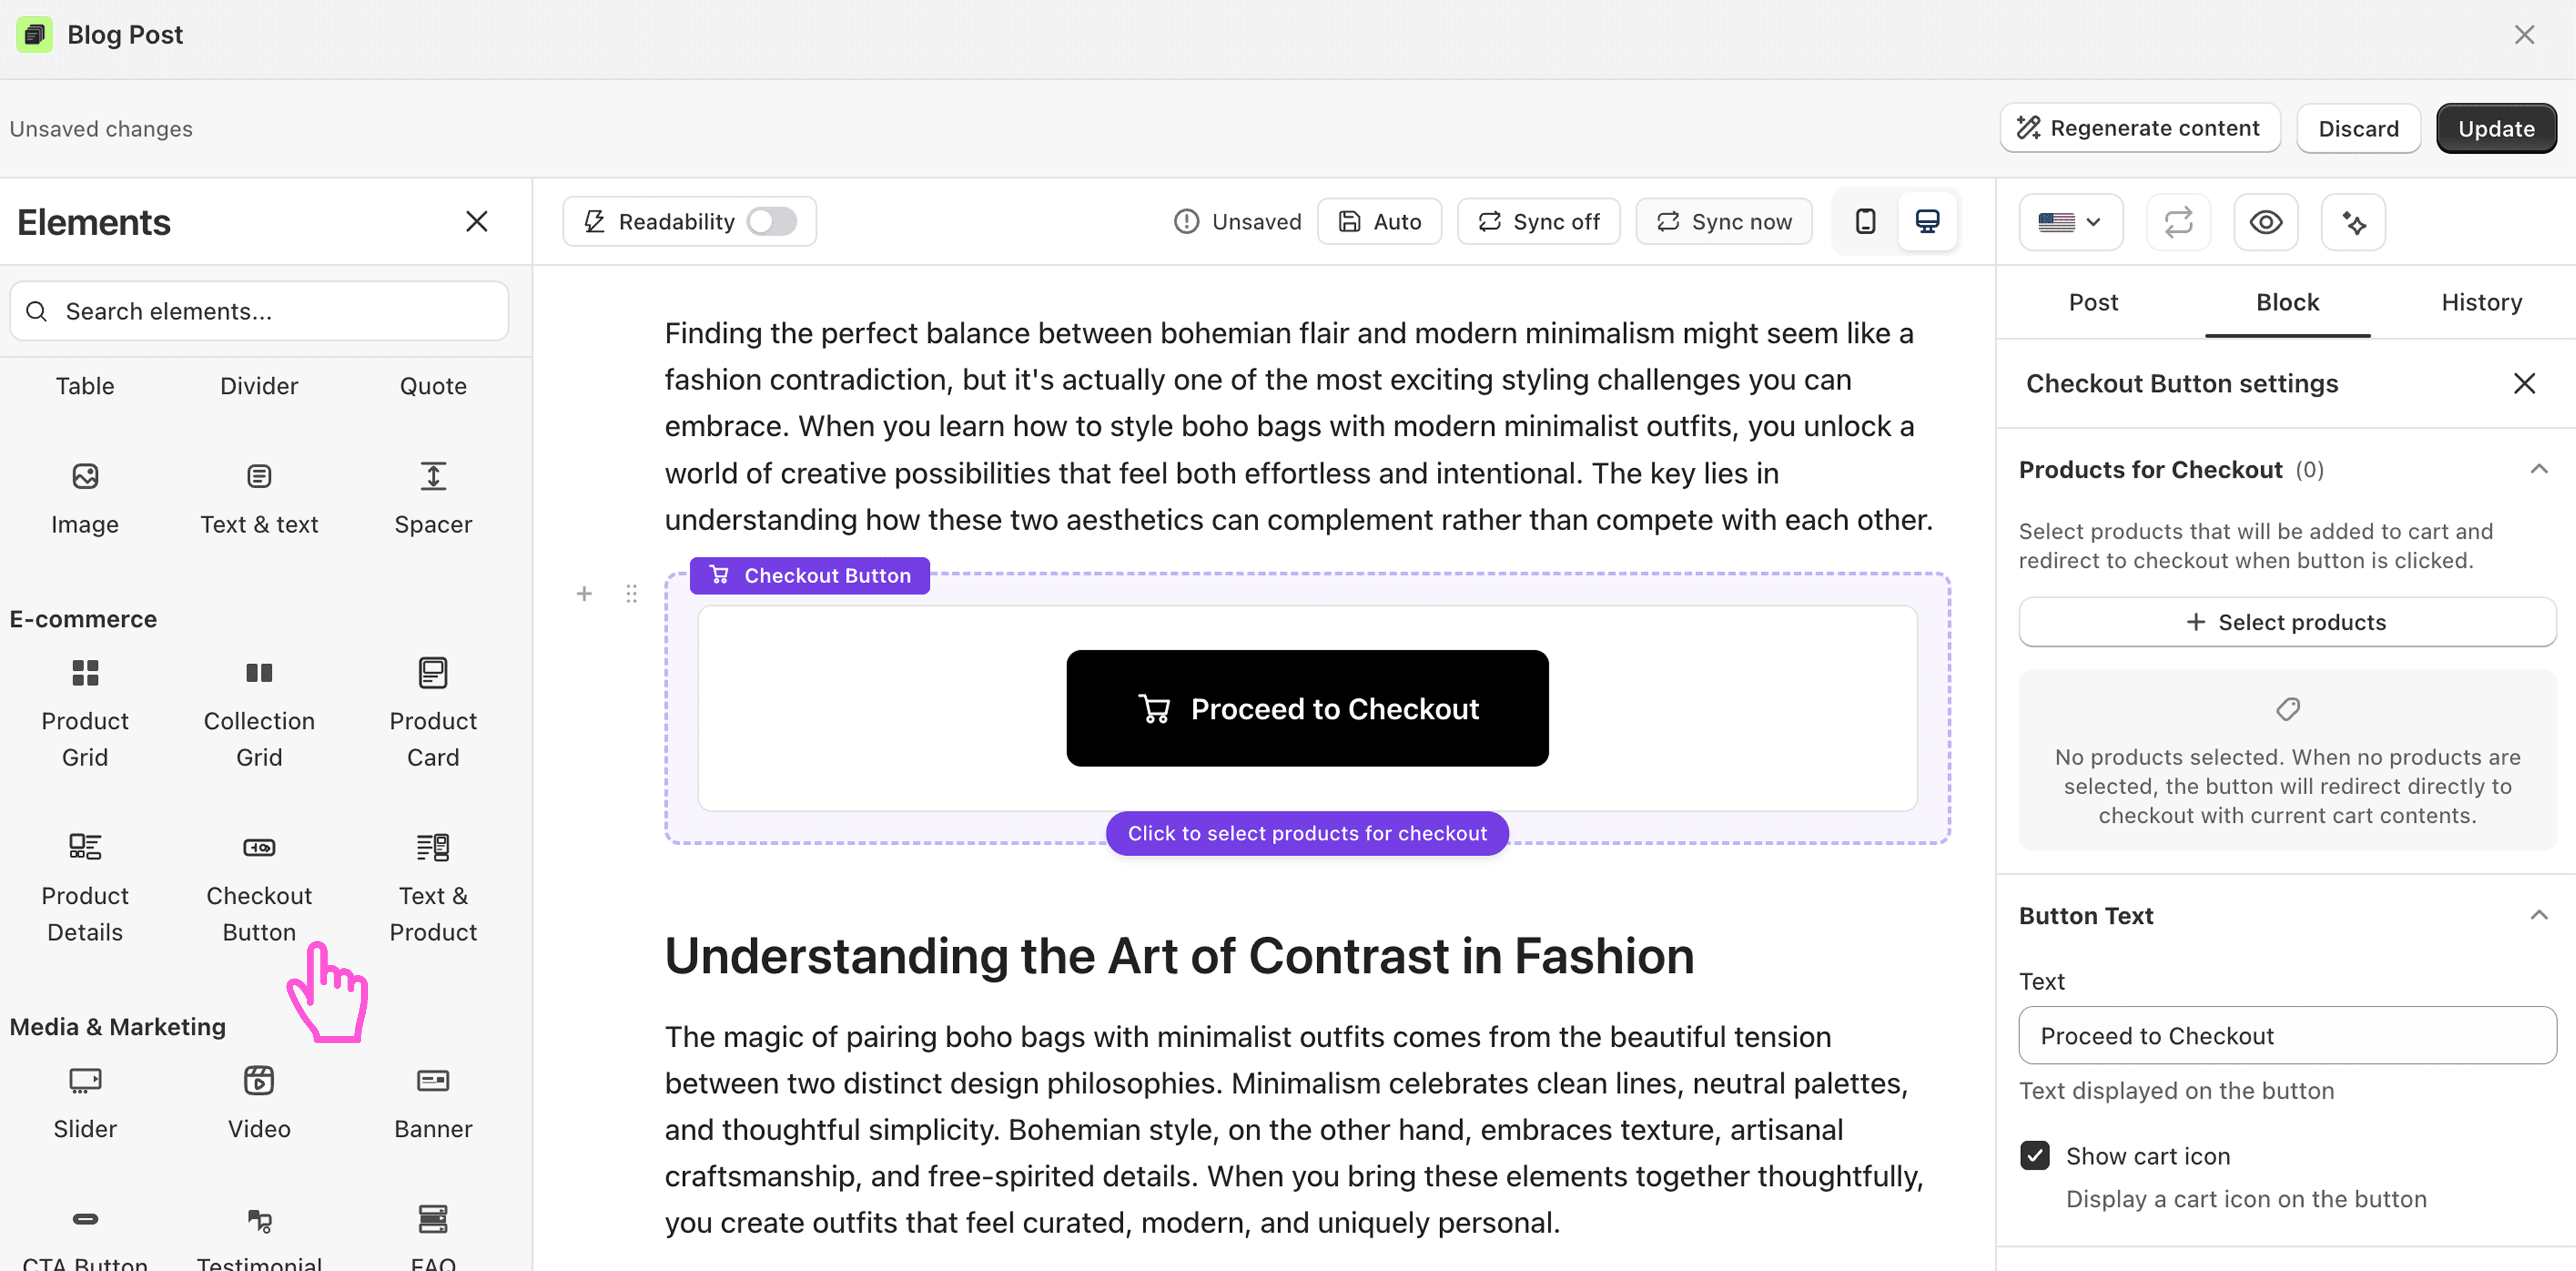Screen dimensions: 2576x1271
Task: Click the Blog Post app logo
Action: coord(35,35)
